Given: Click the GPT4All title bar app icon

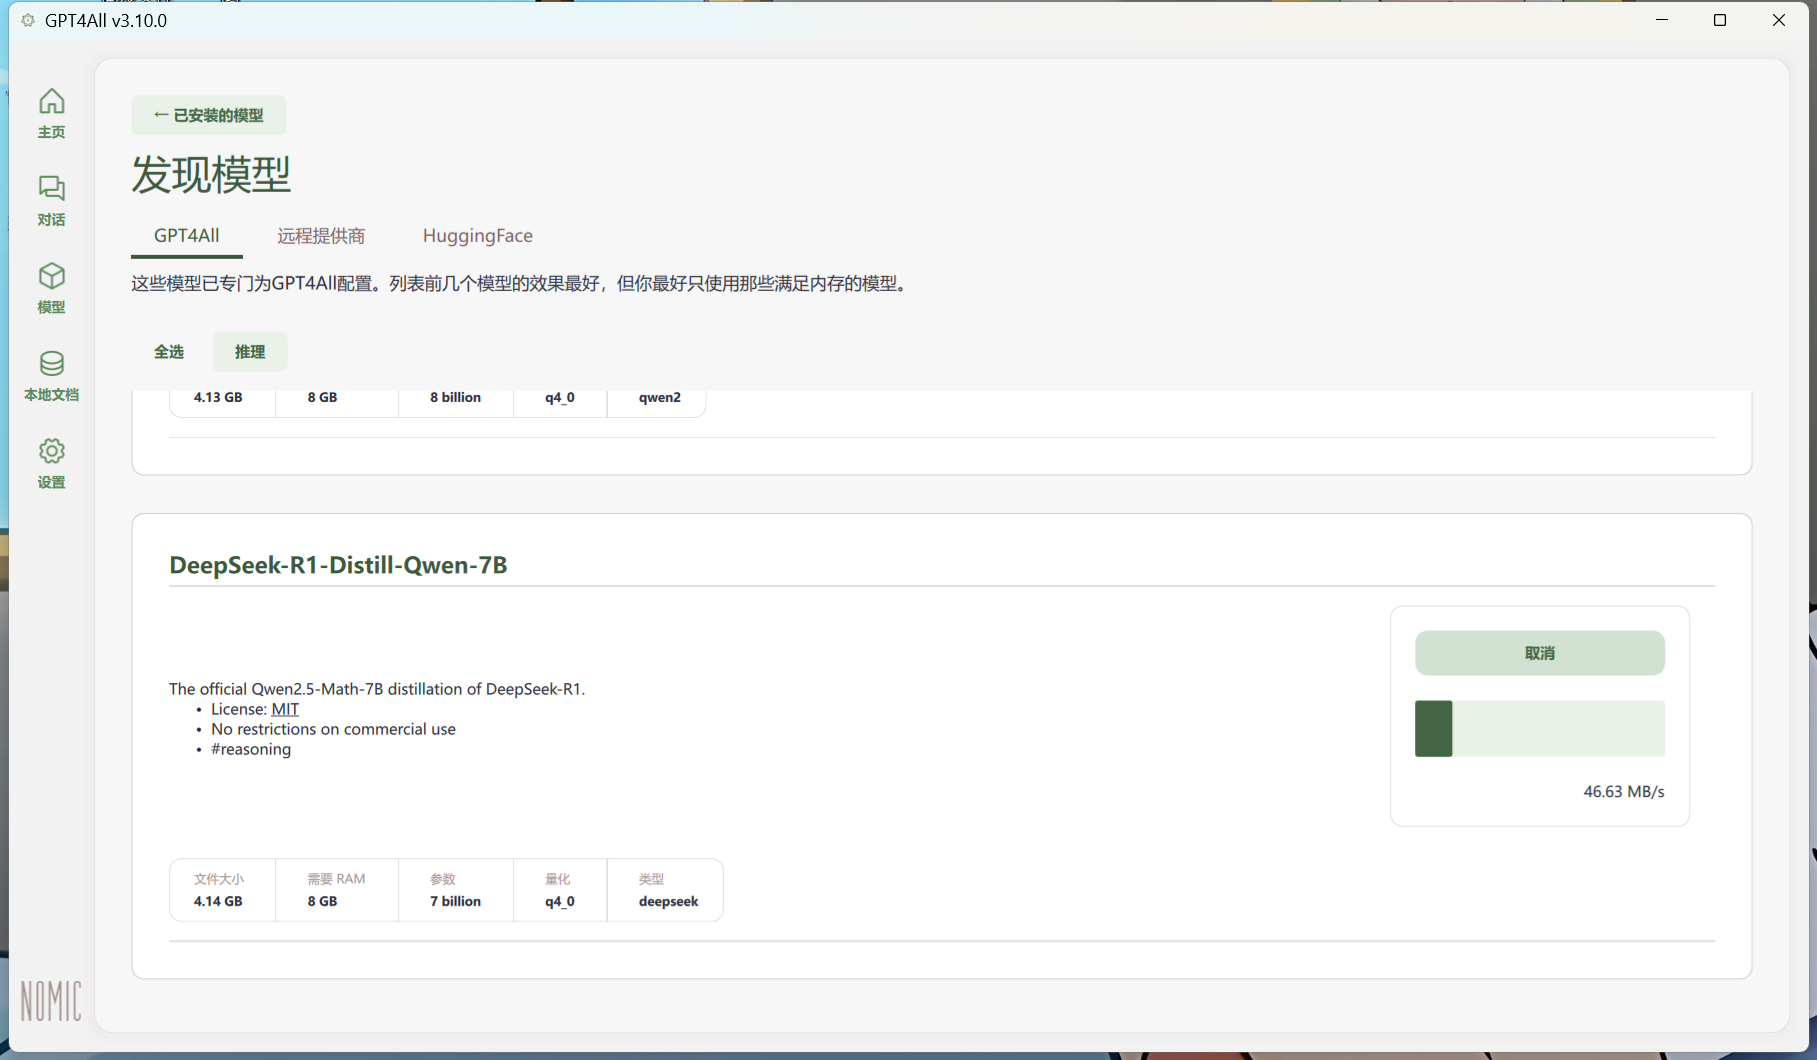Looking at the screenshot, I should click(28, 20).
